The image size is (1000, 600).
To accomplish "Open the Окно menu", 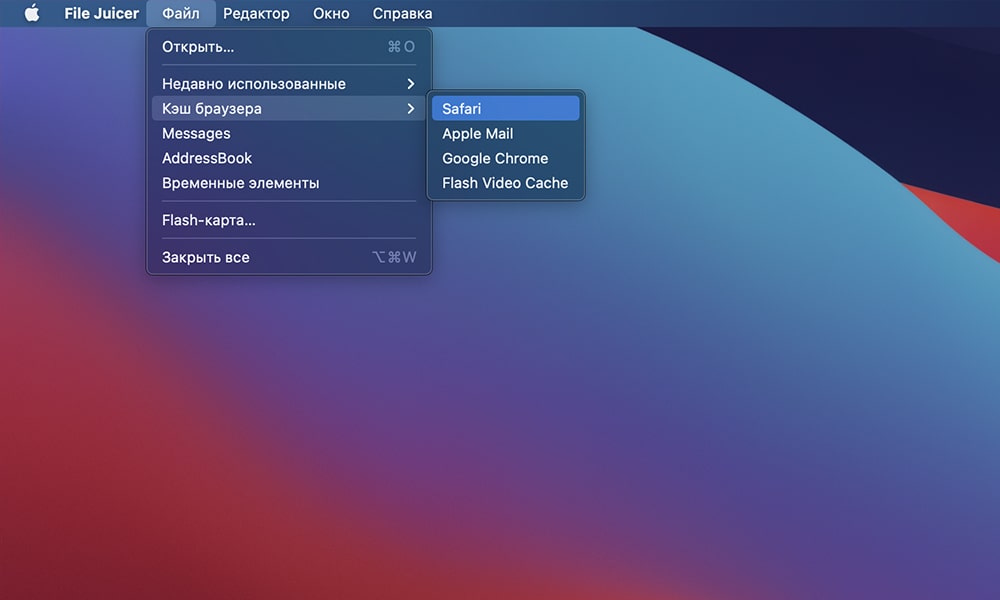I will click(330, 13).
